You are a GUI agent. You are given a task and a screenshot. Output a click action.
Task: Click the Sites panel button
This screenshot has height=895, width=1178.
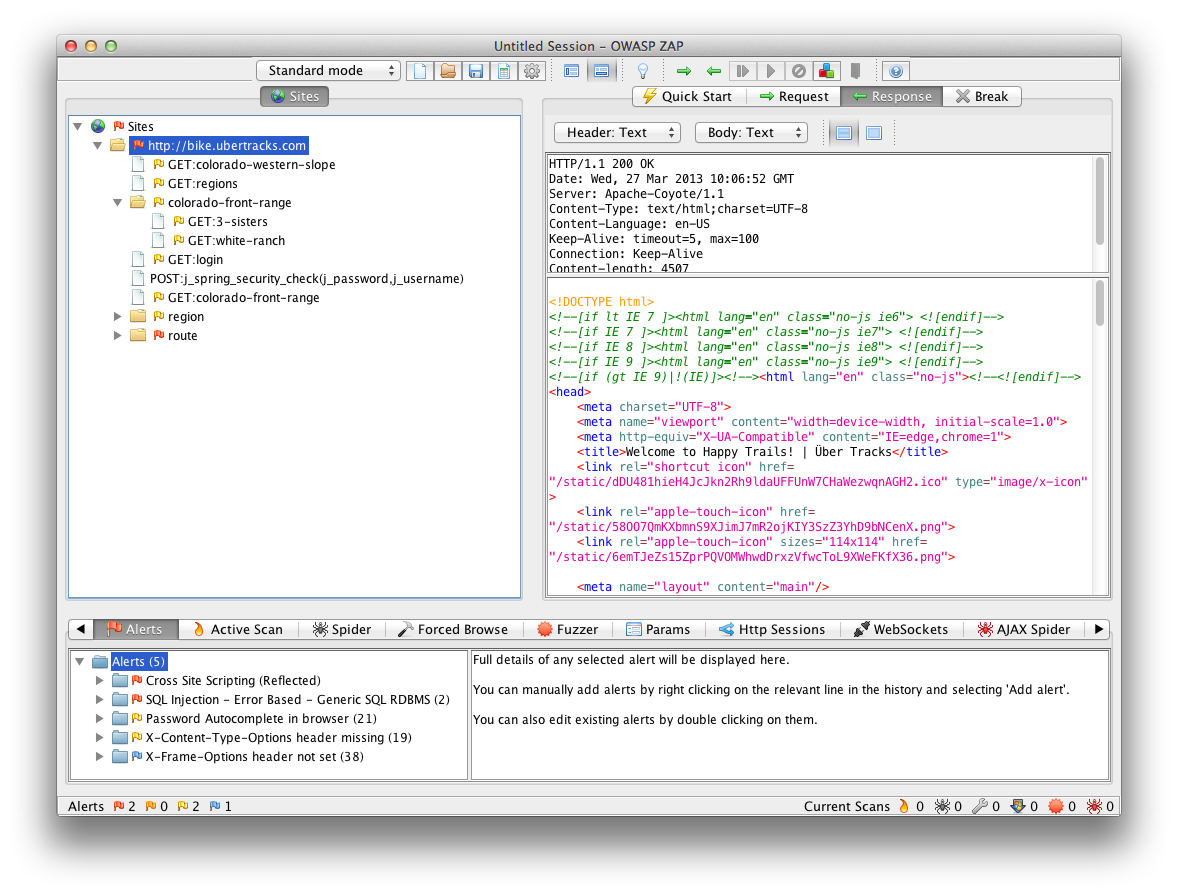[295, 97]
